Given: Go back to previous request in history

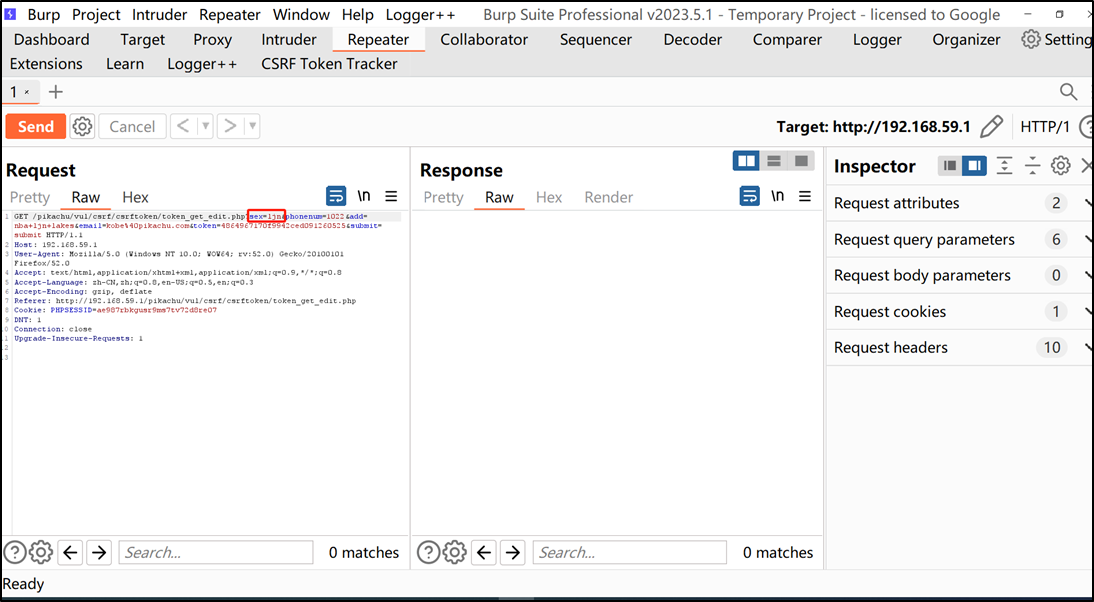Looking at the screenshot, I should point(183,126).
